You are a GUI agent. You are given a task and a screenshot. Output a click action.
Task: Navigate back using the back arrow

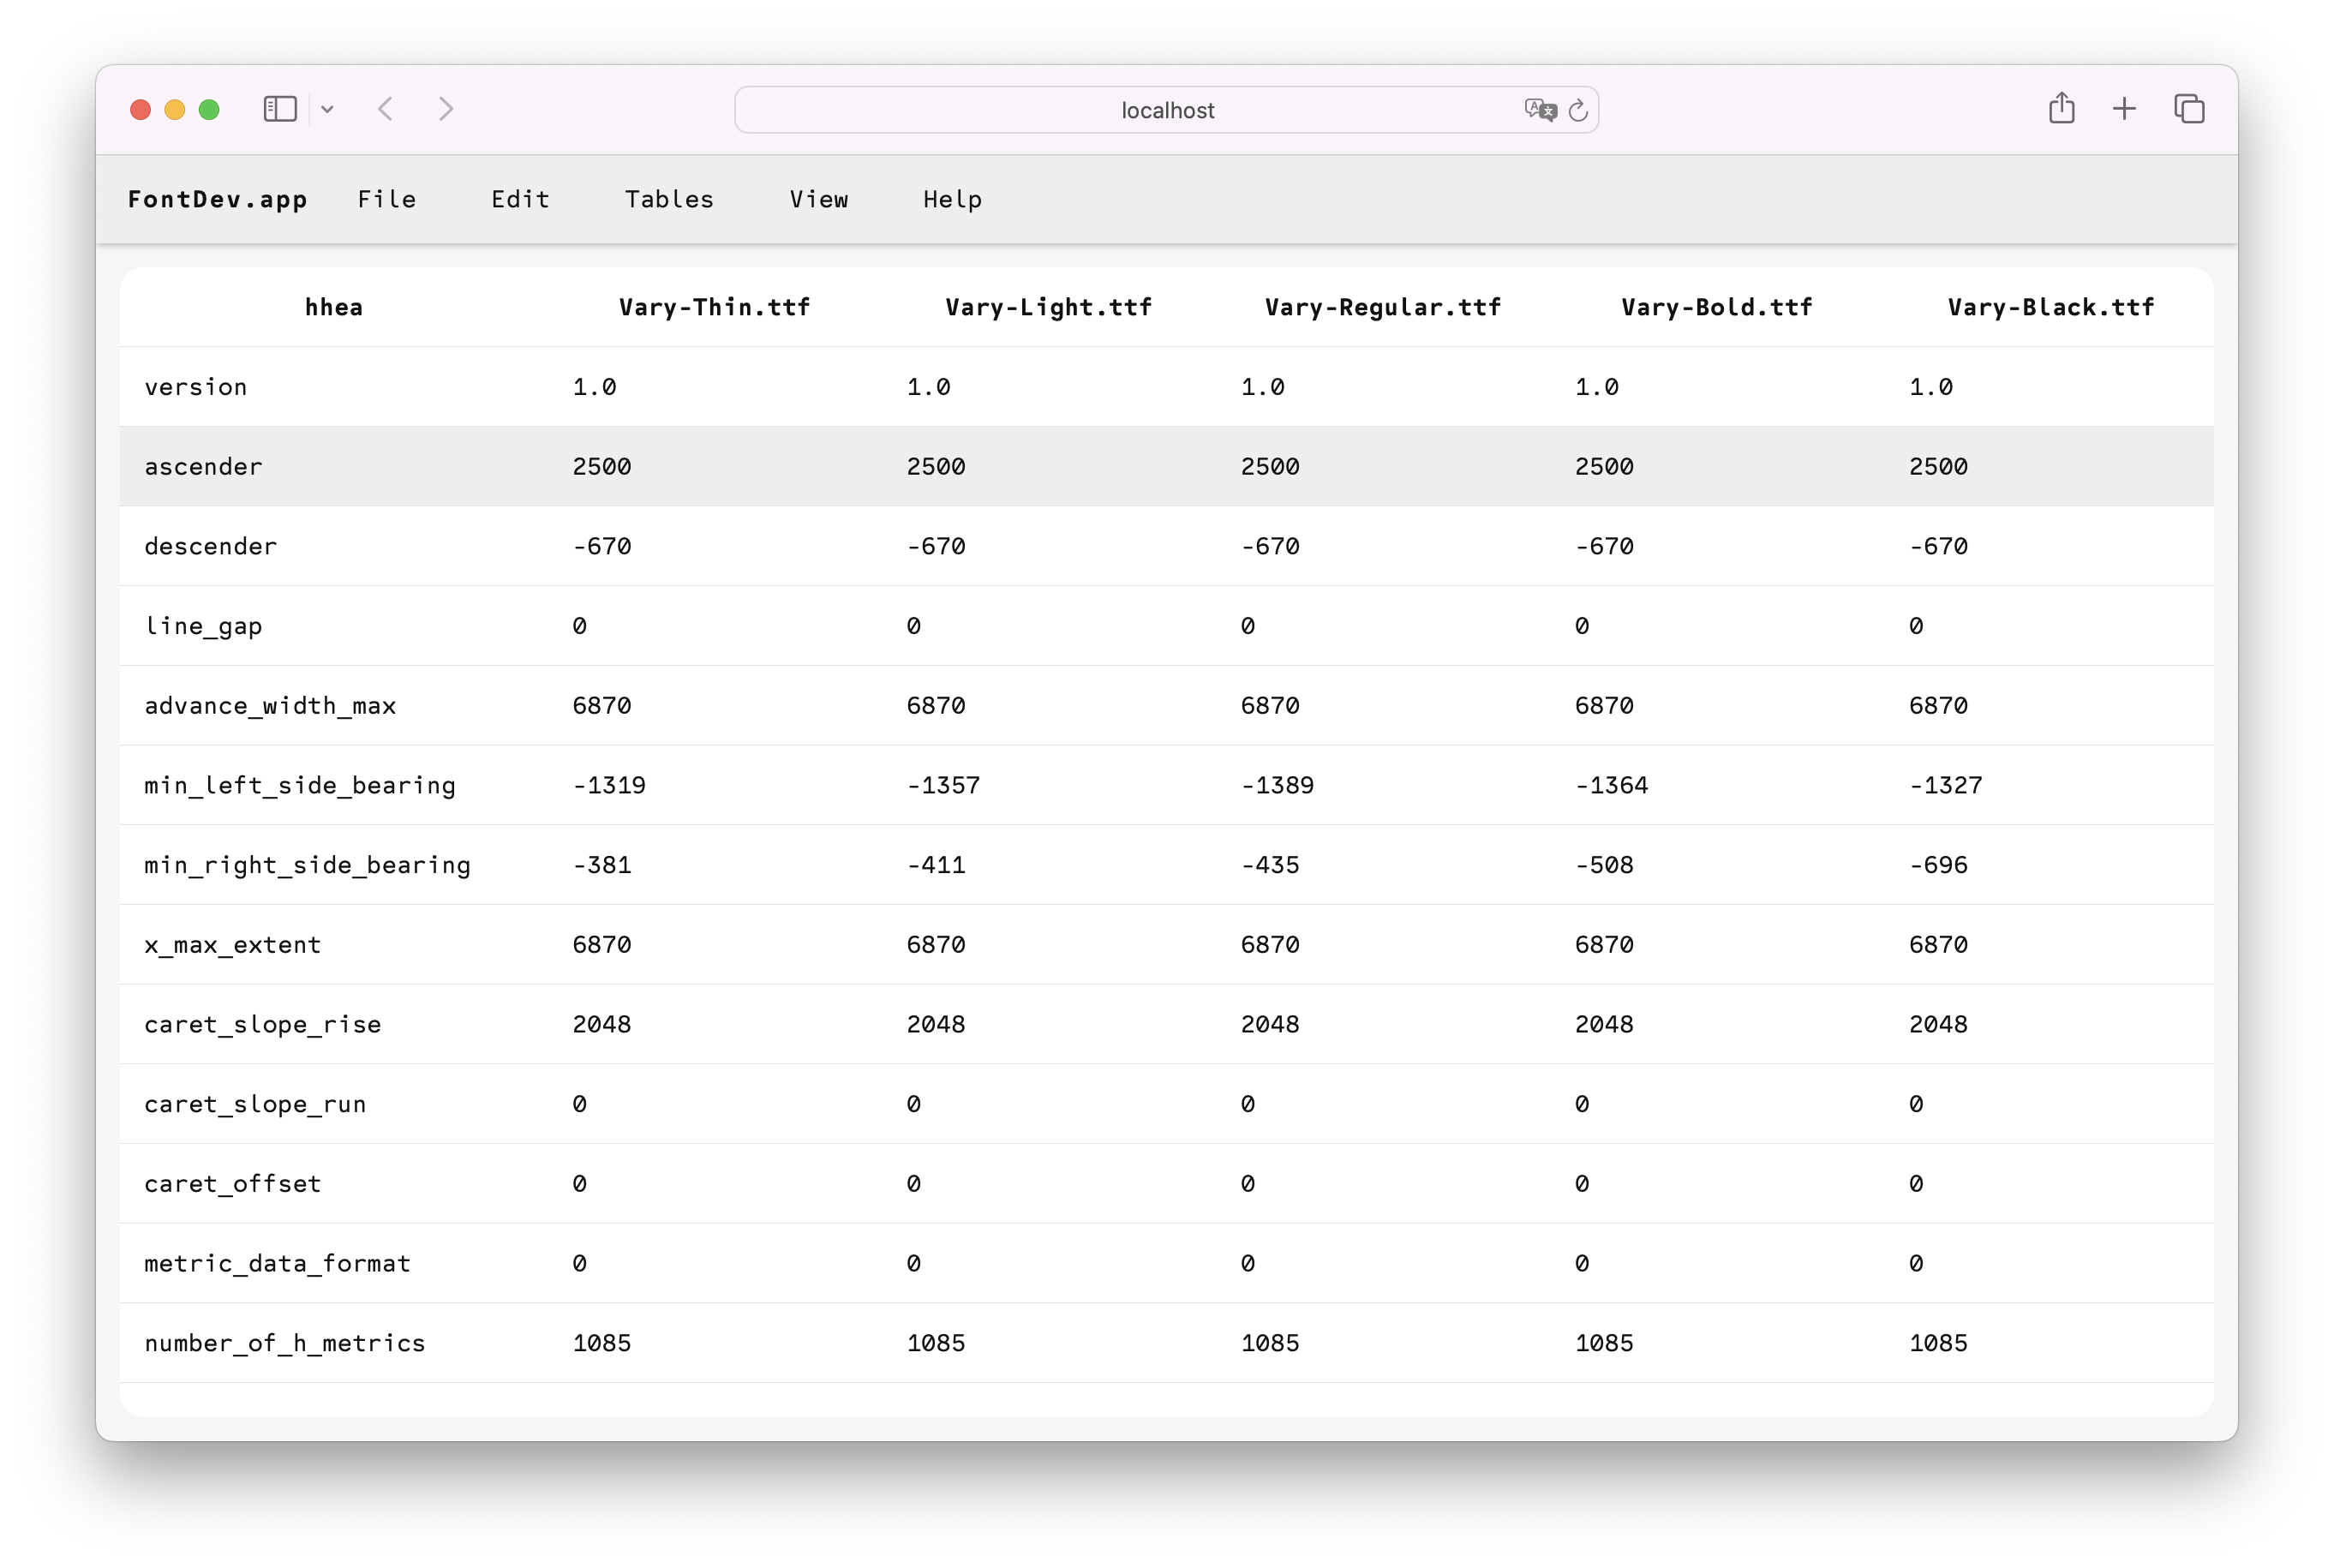tap(386, 109)
